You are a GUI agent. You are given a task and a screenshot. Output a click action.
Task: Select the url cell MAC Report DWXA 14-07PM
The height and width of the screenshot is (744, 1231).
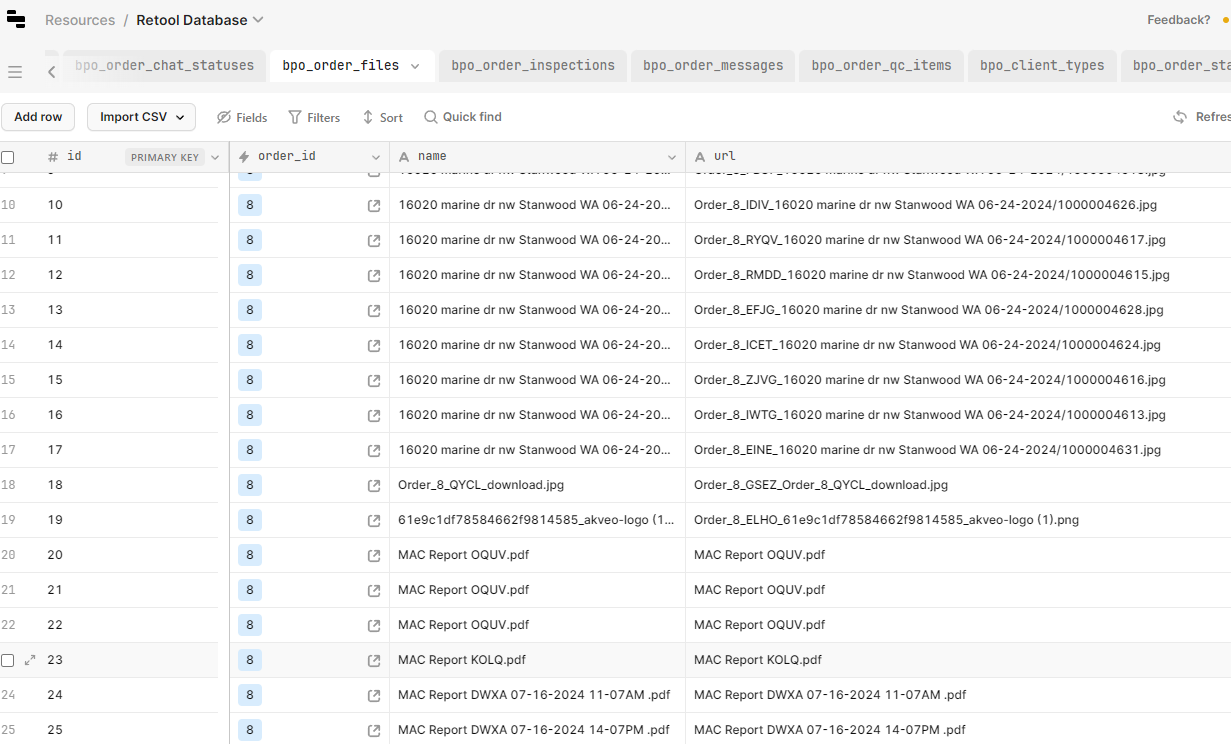[x=958, y=730]
